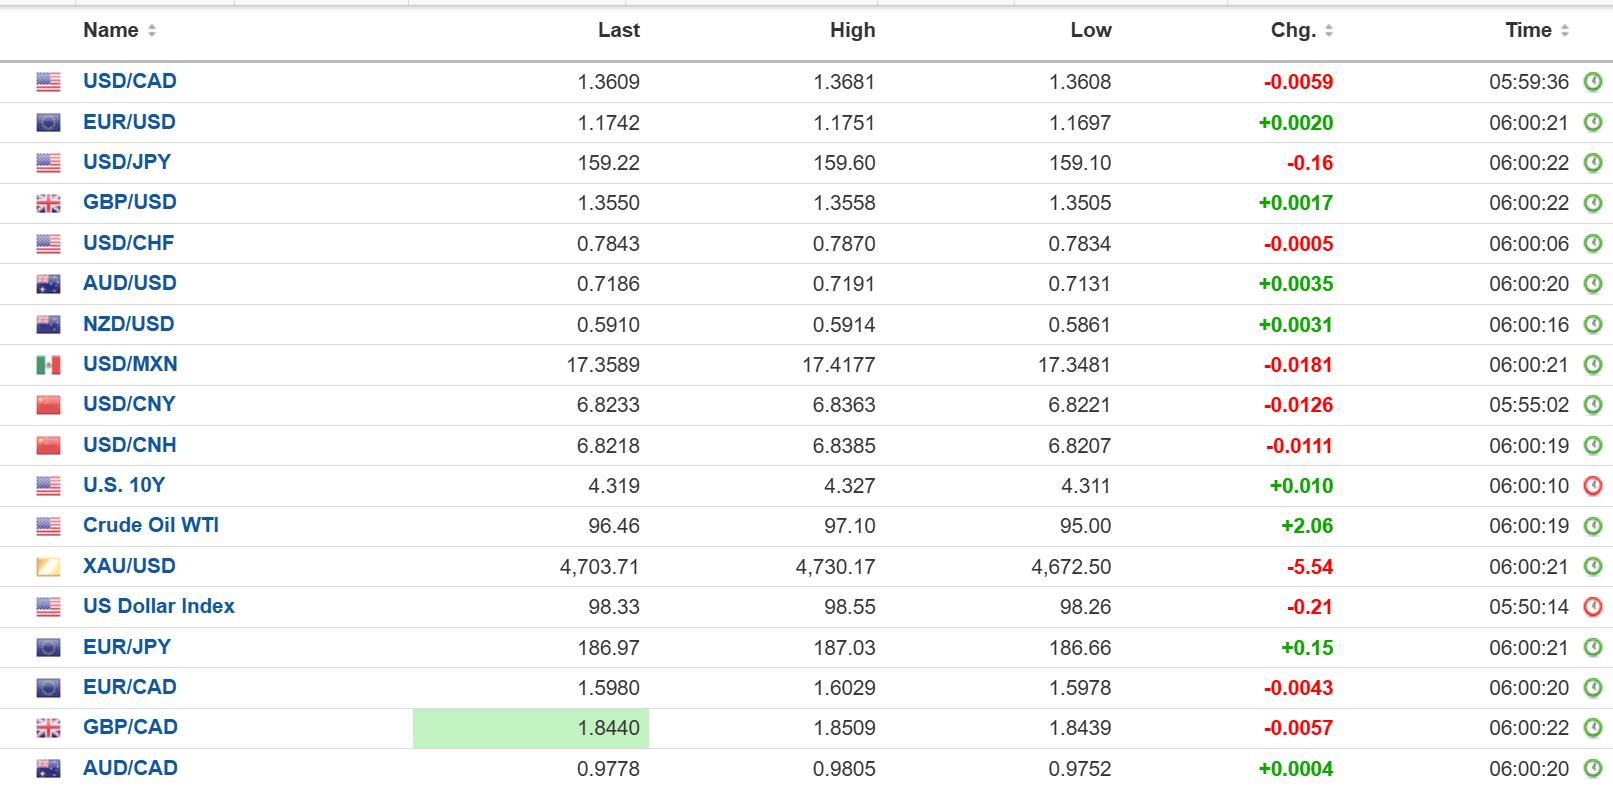This screenshot has height=787, width=1613.
Task: Click the Last column header
Action: pyautogui.click(x=618, y=30)
